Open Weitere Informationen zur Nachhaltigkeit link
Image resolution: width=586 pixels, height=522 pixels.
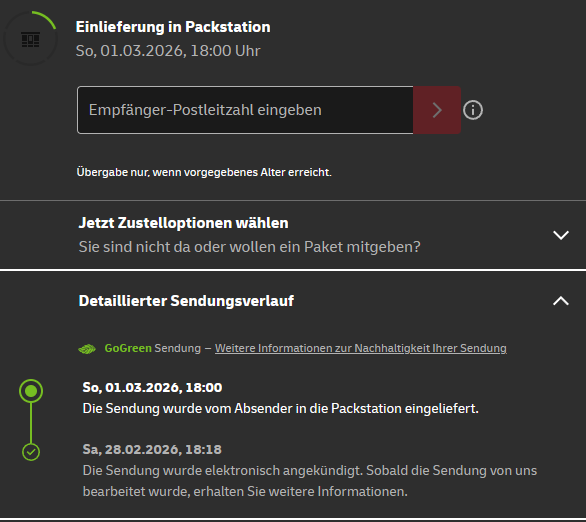point(361,348)
